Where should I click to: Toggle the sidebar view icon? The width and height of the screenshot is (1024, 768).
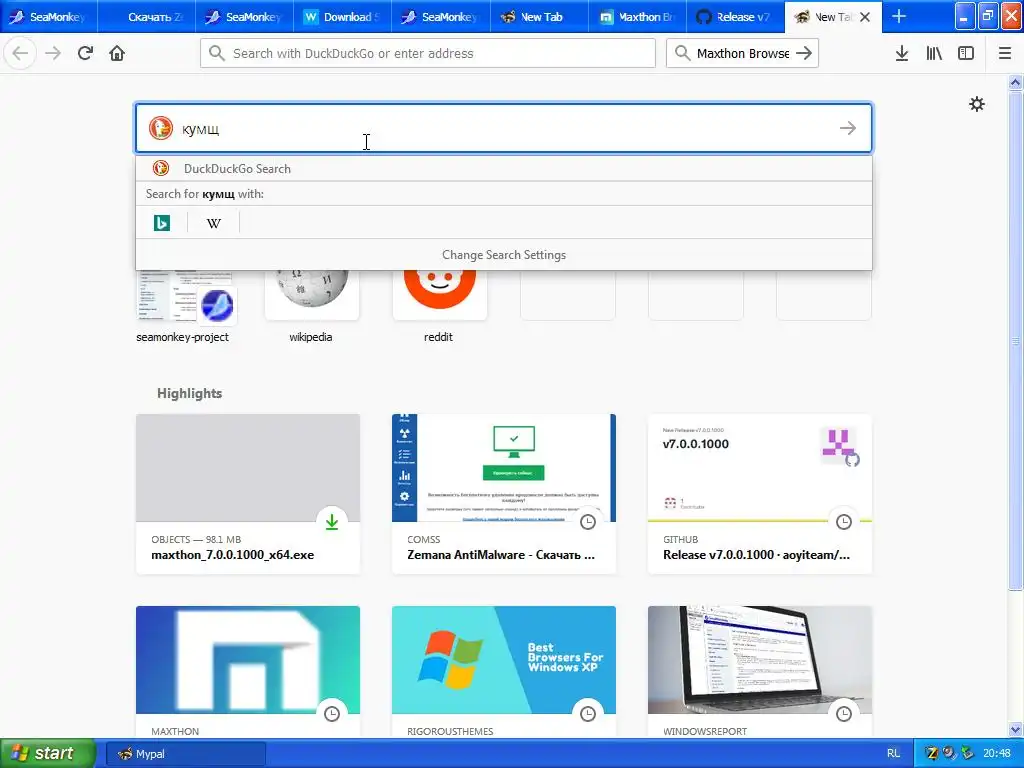coord(966,54)
